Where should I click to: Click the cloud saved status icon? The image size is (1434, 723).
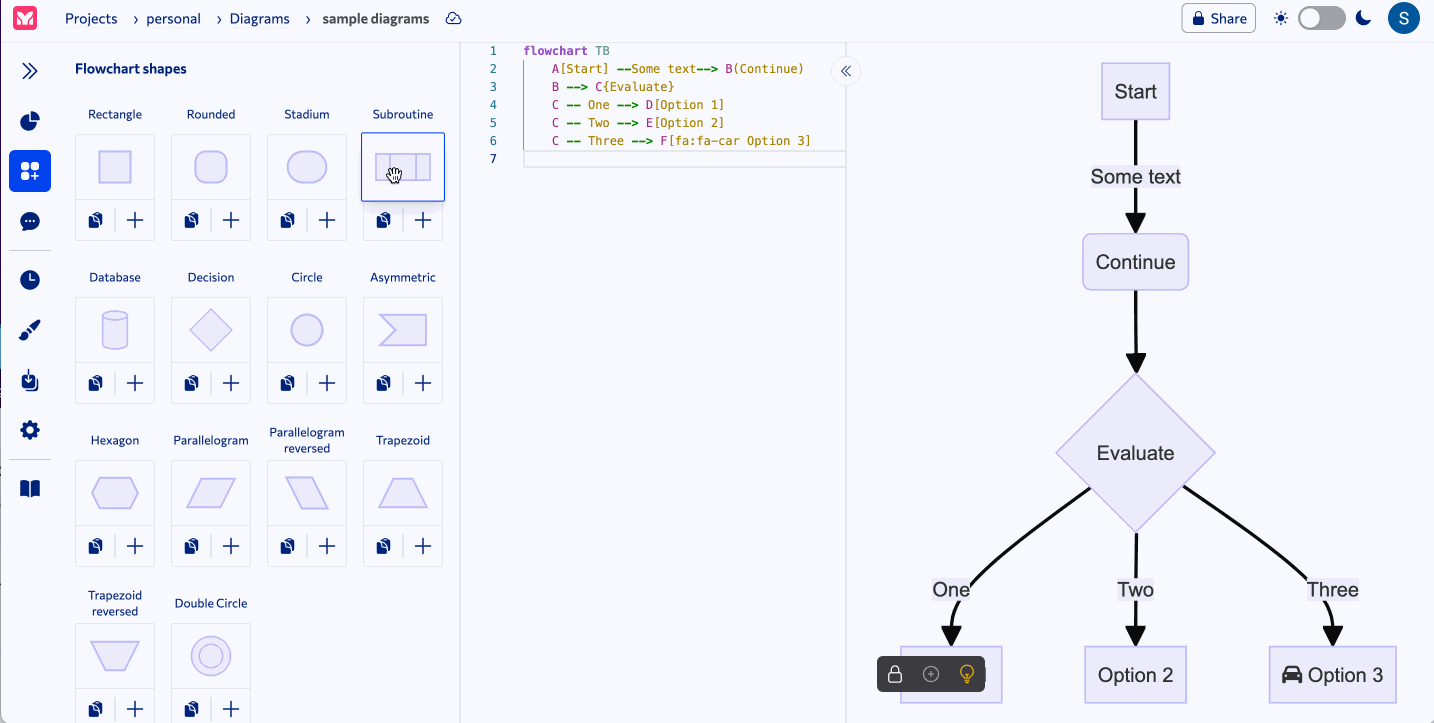(x=453, y=19)
